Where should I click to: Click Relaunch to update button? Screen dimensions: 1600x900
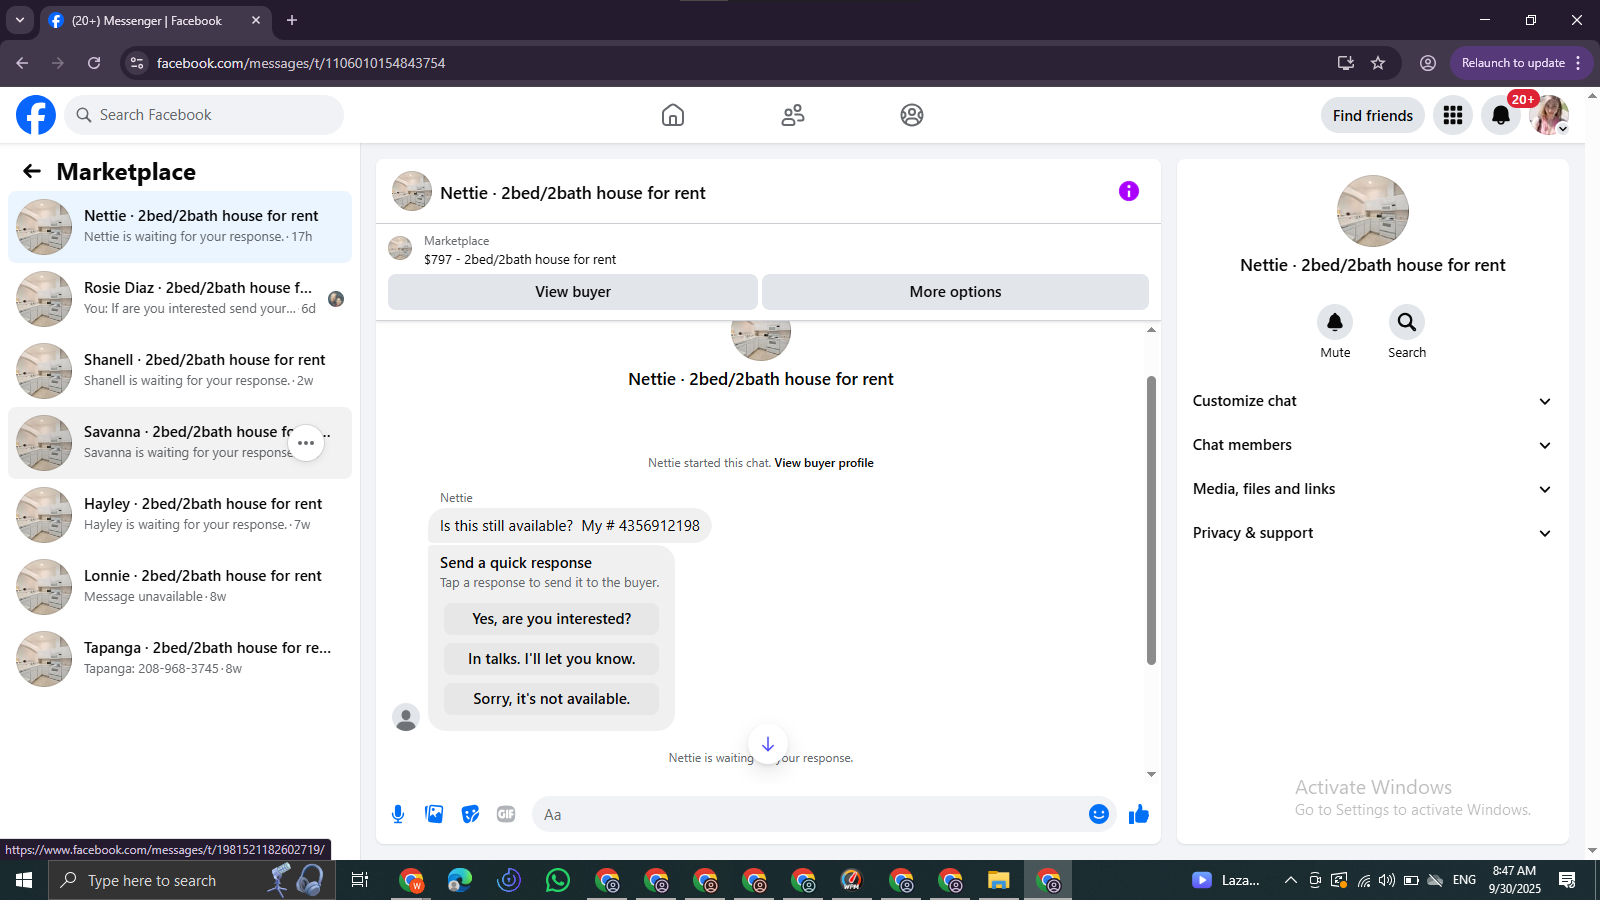[1521, 63]
